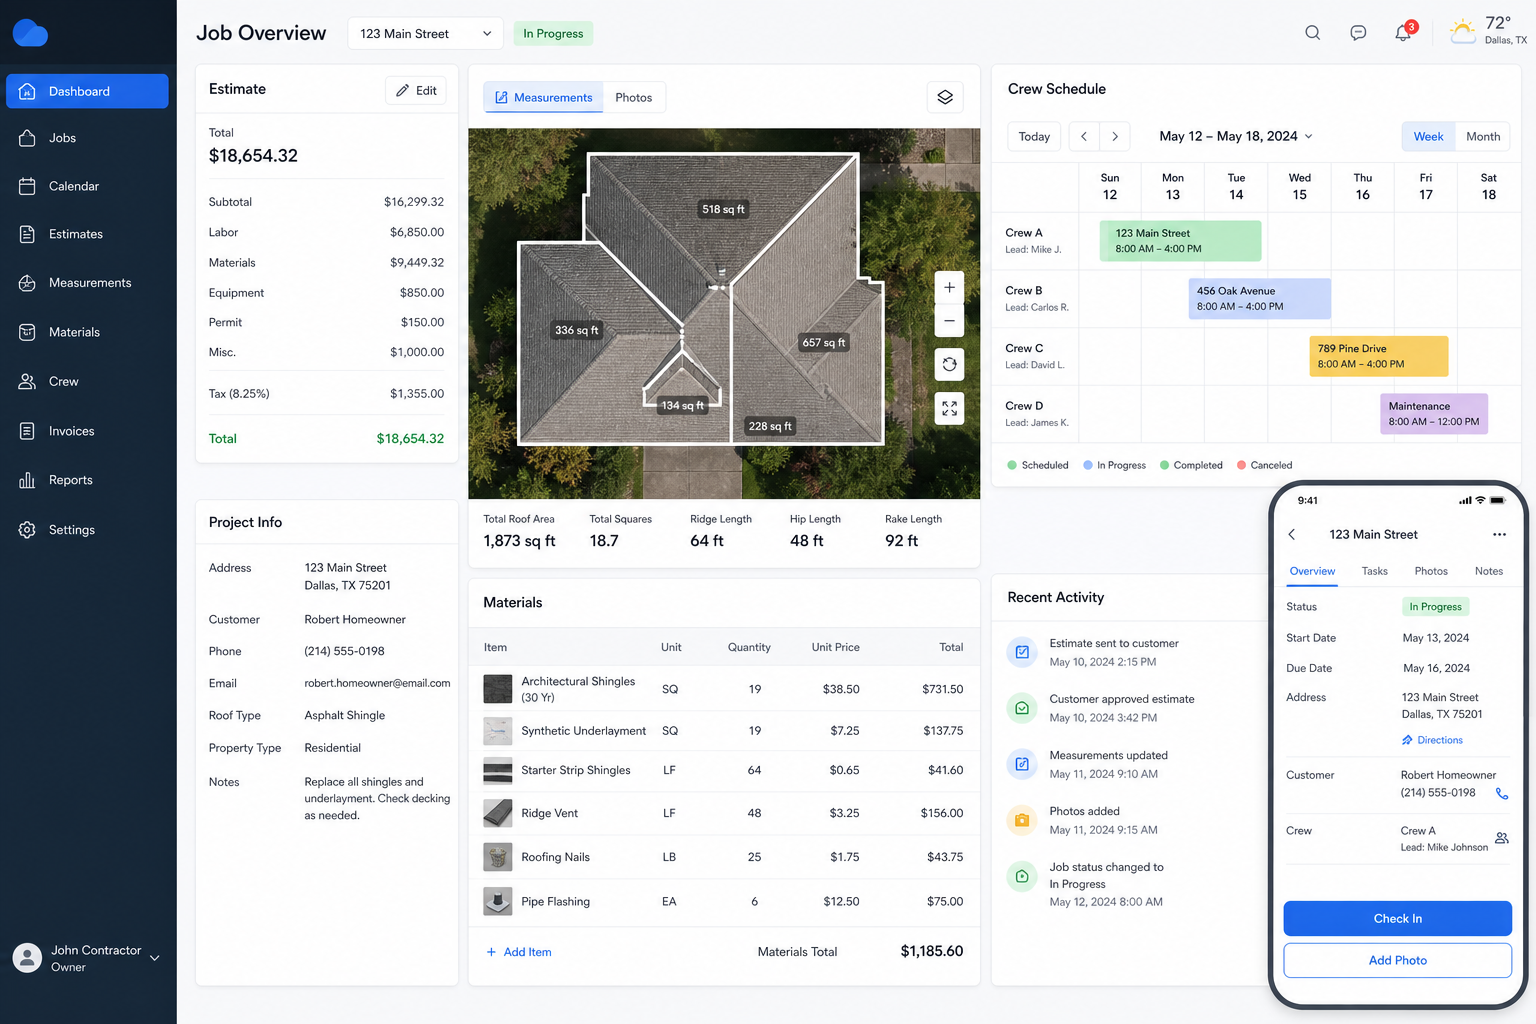Expand roof map to fullscreen

point(949,408)
